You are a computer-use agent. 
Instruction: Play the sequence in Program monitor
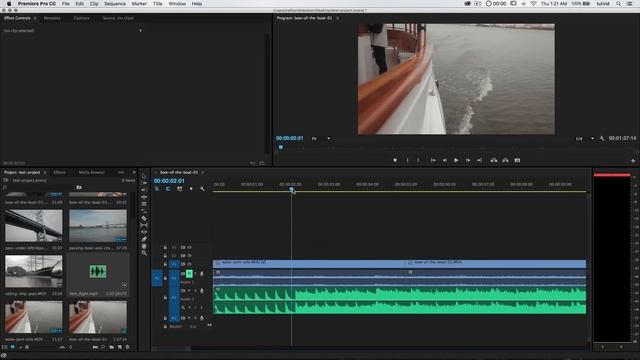[x=456, y=160]
